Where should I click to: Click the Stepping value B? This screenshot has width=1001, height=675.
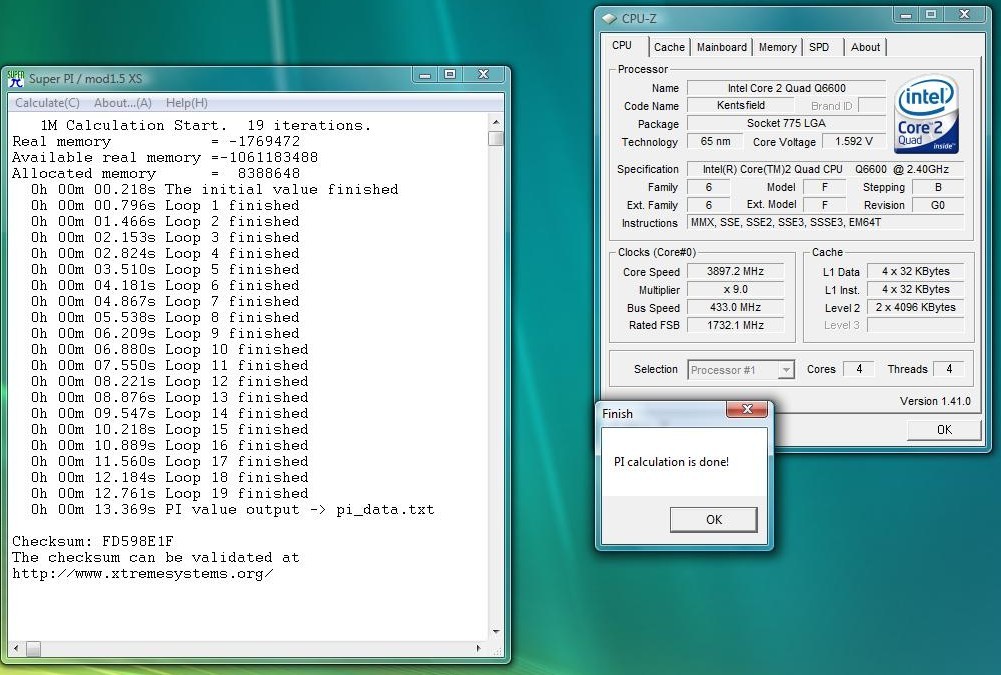(x=938, y=187)
